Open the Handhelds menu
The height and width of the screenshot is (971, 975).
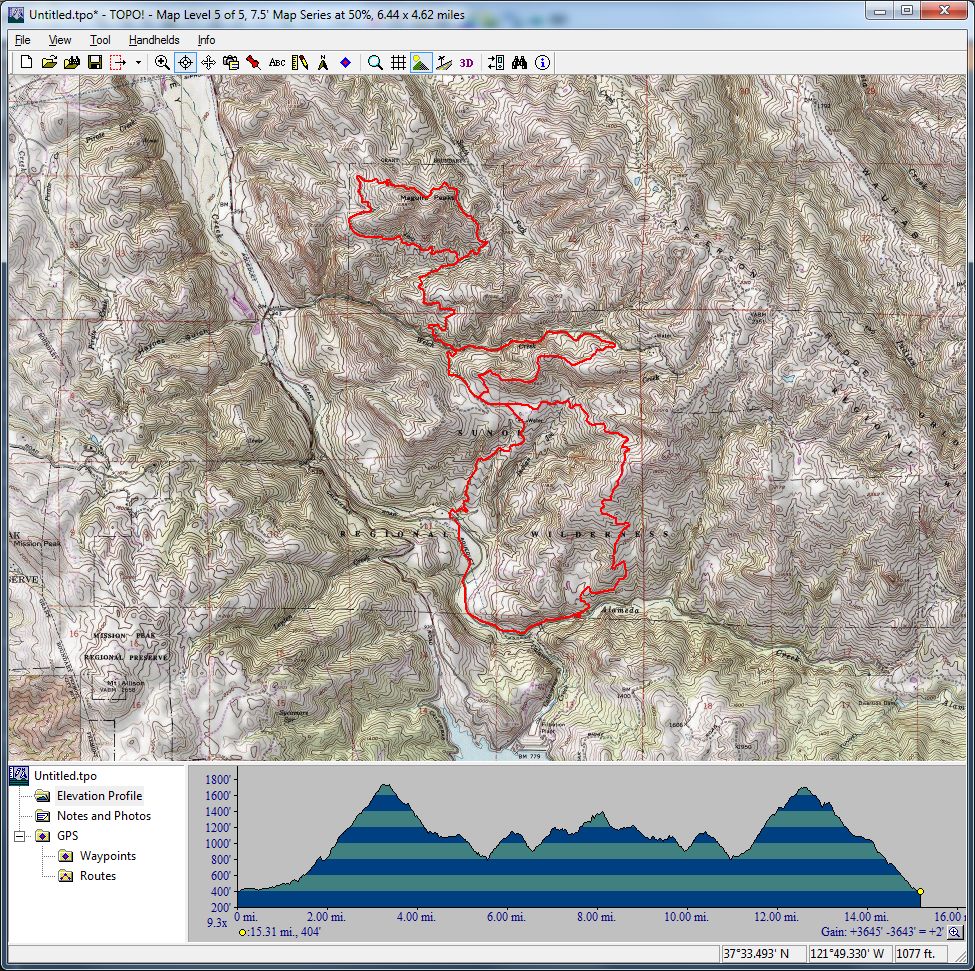point(154,40)
